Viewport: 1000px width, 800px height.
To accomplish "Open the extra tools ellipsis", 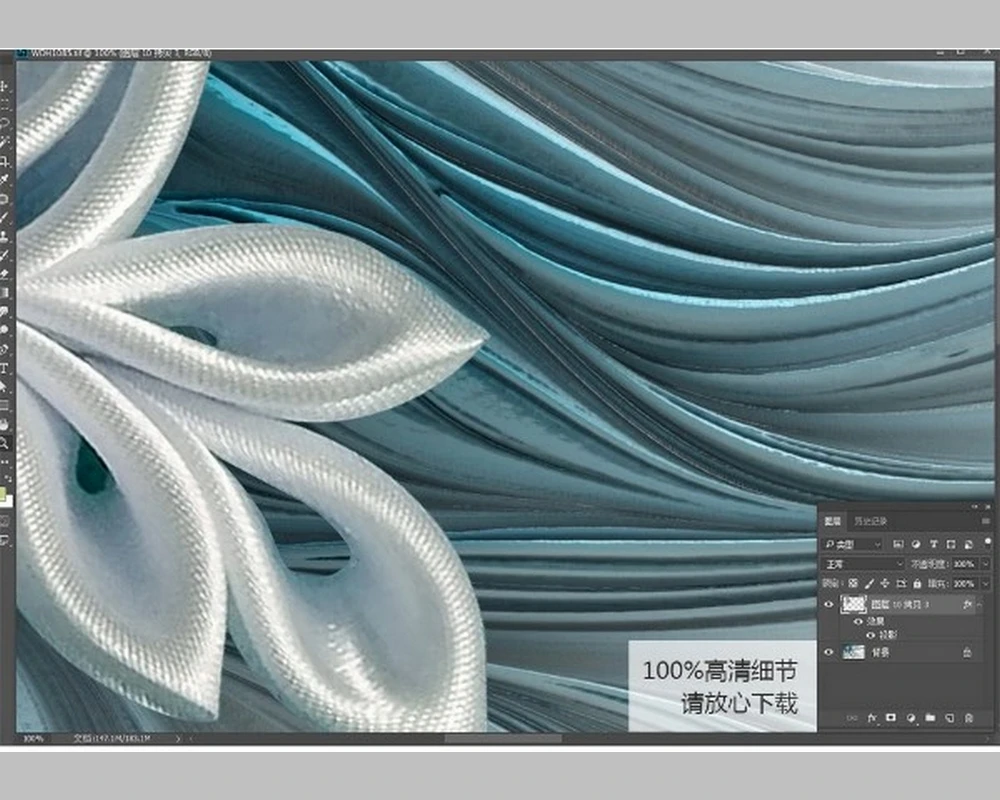I will click(5, 461).
